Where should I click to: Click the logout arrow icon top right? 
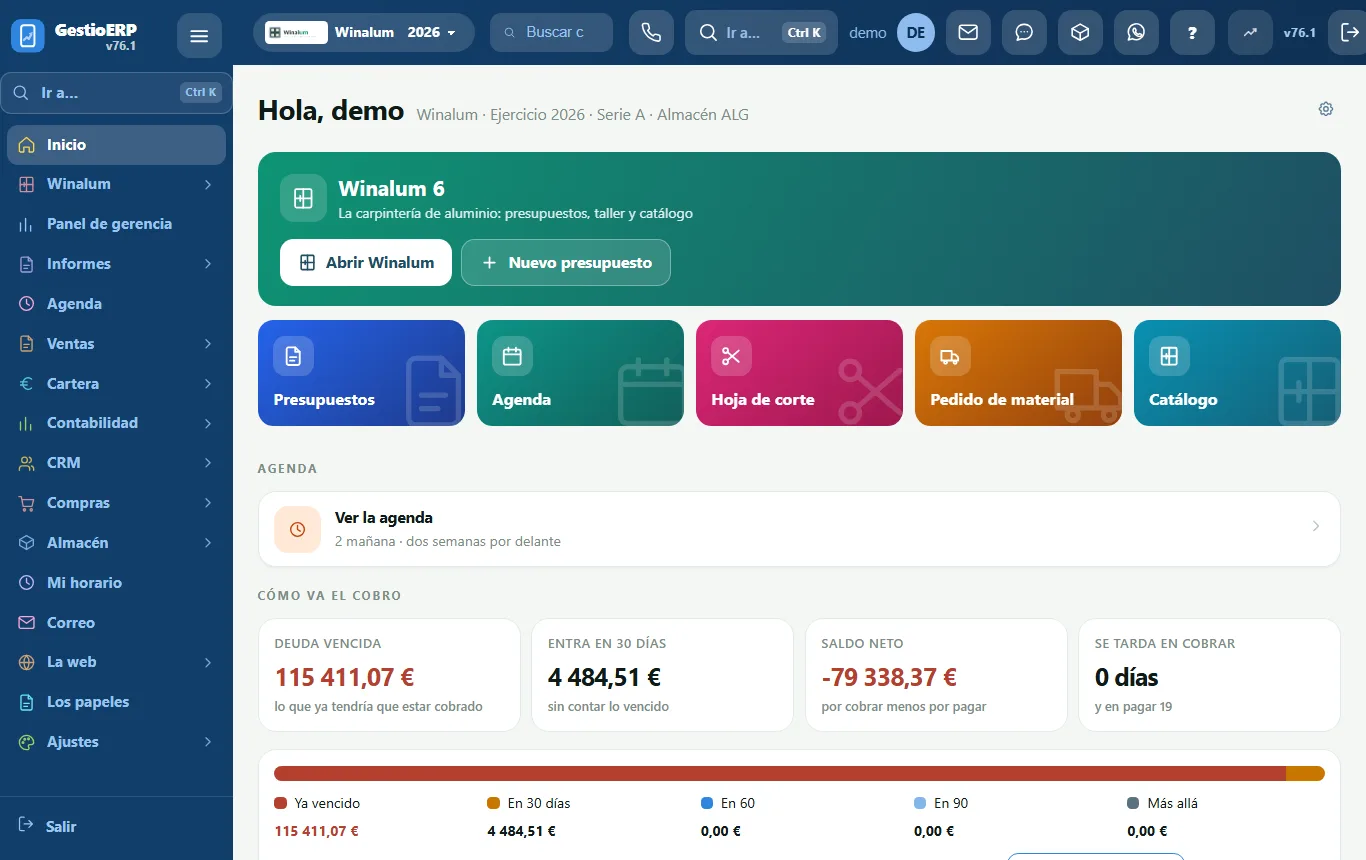[x=1347, y=33]
